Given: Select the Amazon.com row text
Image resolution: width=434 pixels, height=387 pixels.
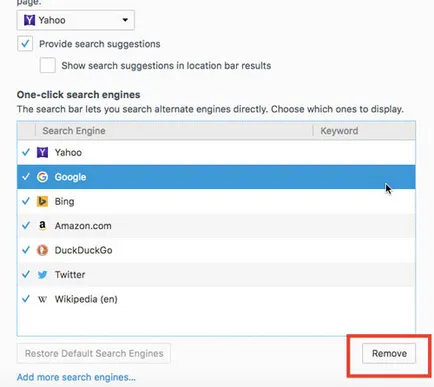Looking at the screenshot, I should tap(83, 226).
